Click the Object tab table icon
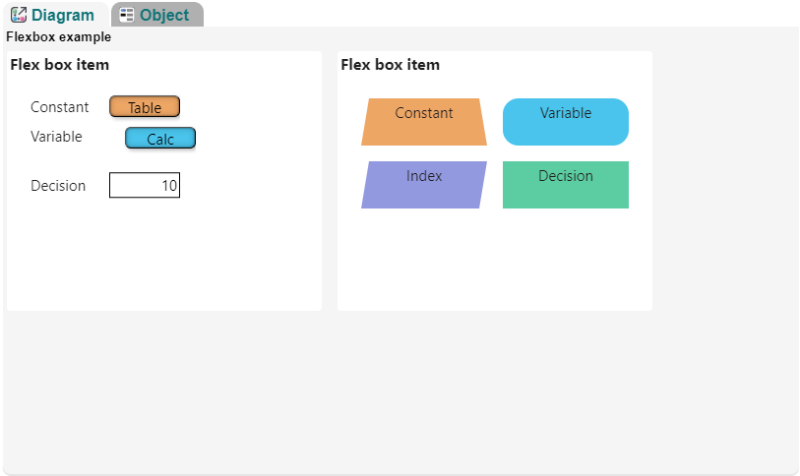This screenshot has height=476, width=800. [127, 15]
